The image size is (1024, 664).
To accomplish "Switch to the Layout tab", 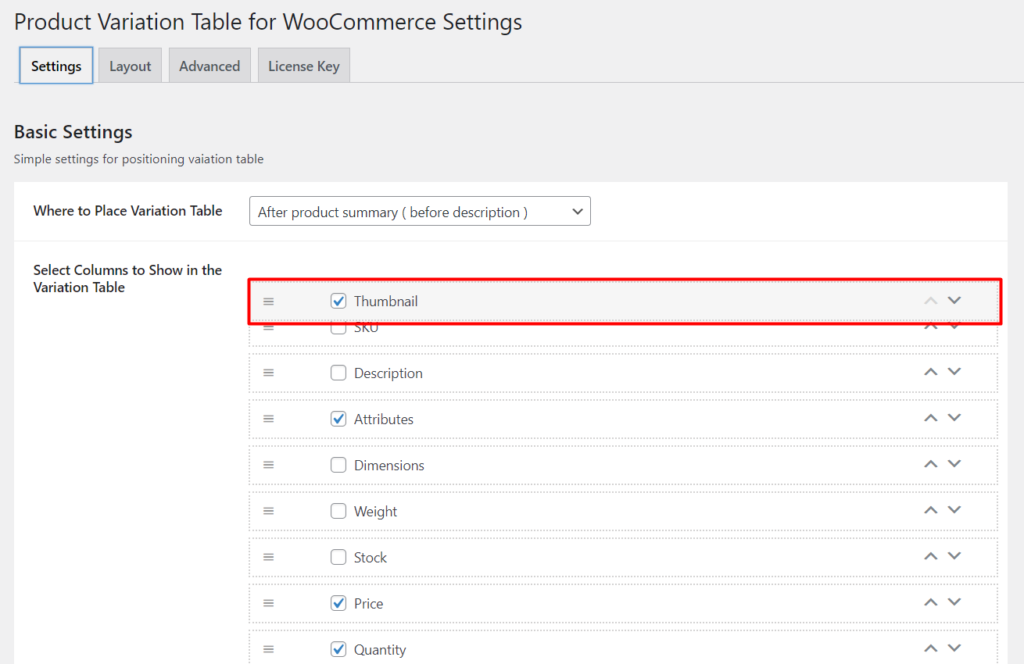I will [x=130, y=66].
